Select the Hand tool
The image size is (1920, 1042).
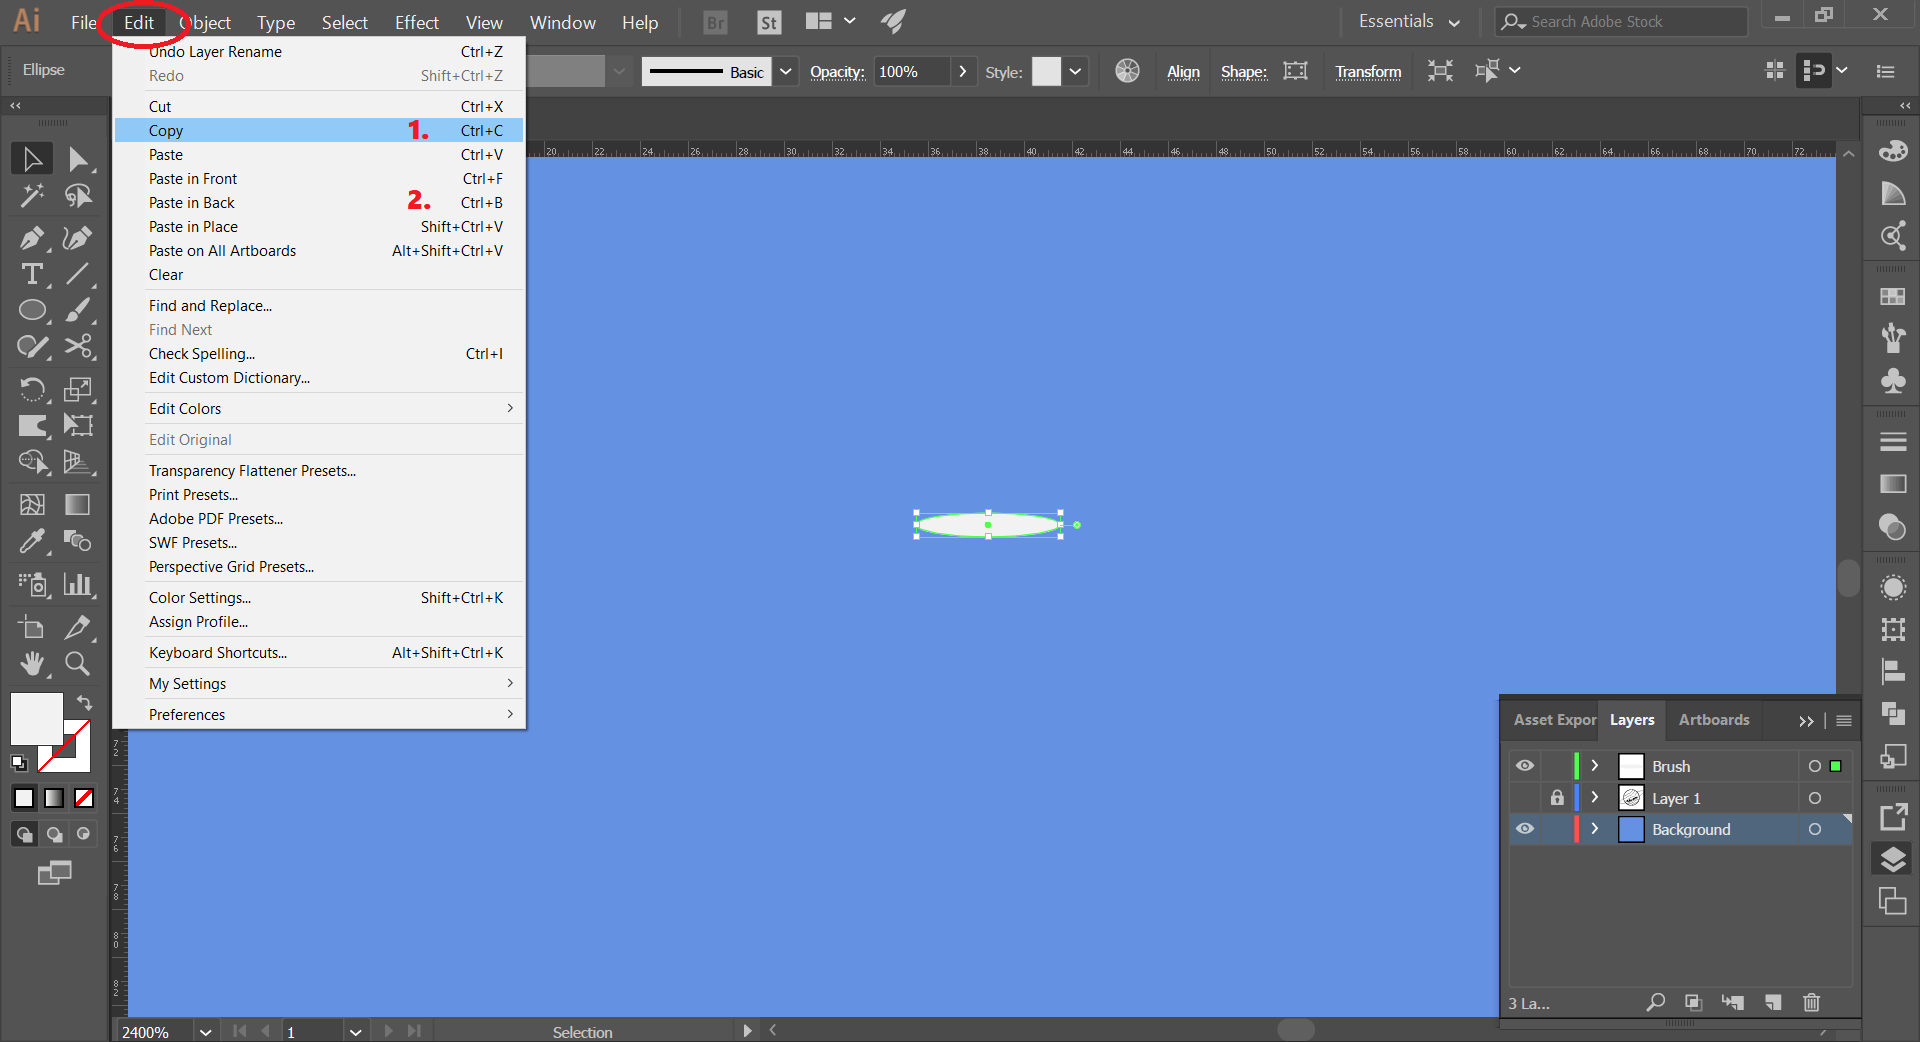[32, 663]
